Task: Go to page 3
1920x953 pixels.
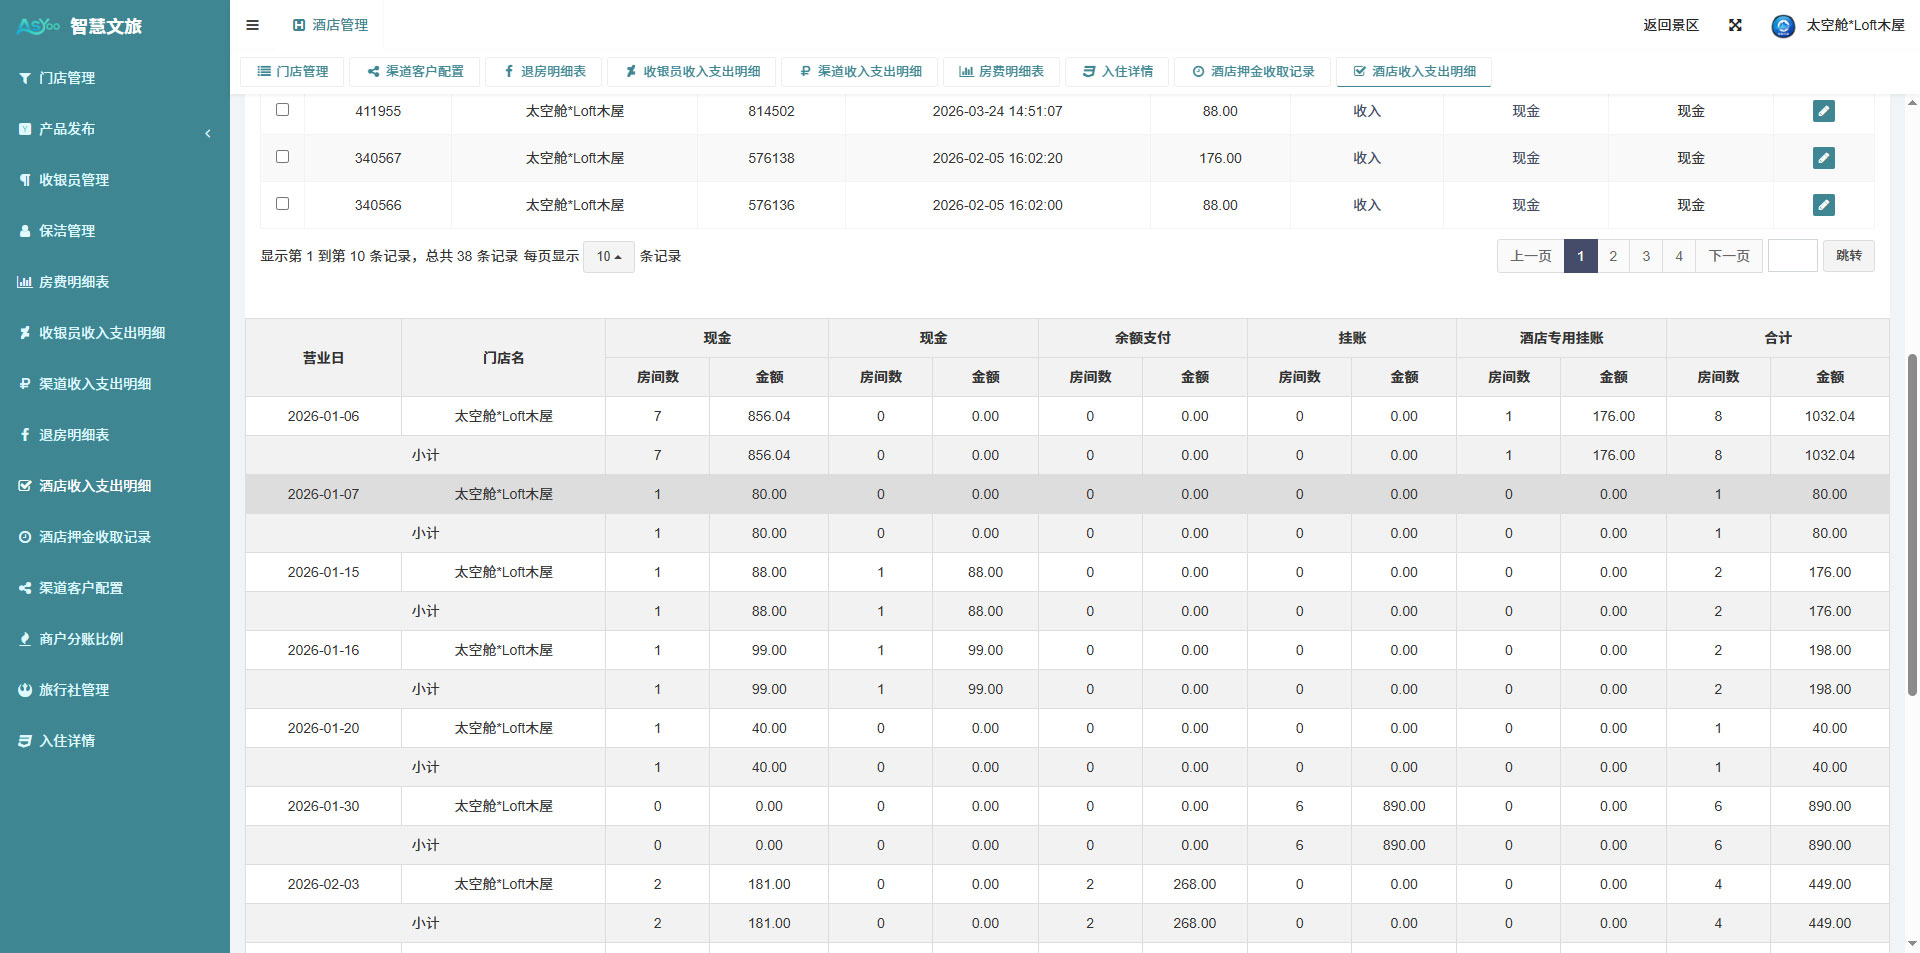Action: [1646, 256]
